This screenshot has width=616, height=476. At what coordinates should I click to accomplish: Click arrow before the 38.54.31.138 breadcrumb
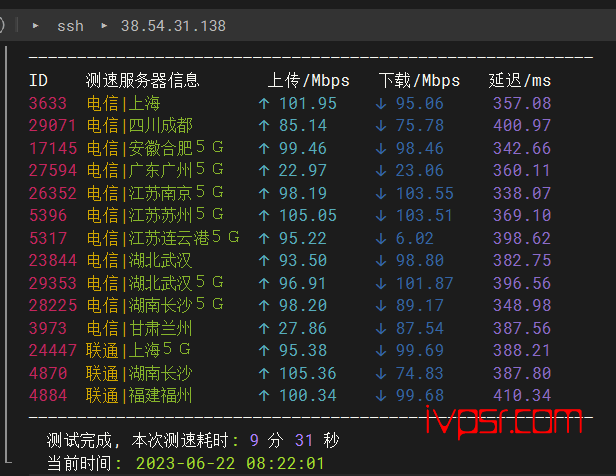104,26
